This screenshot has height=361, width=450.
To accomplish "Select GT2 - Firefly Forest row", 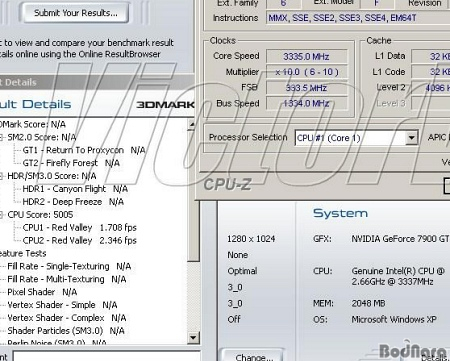I will point(71,163).
